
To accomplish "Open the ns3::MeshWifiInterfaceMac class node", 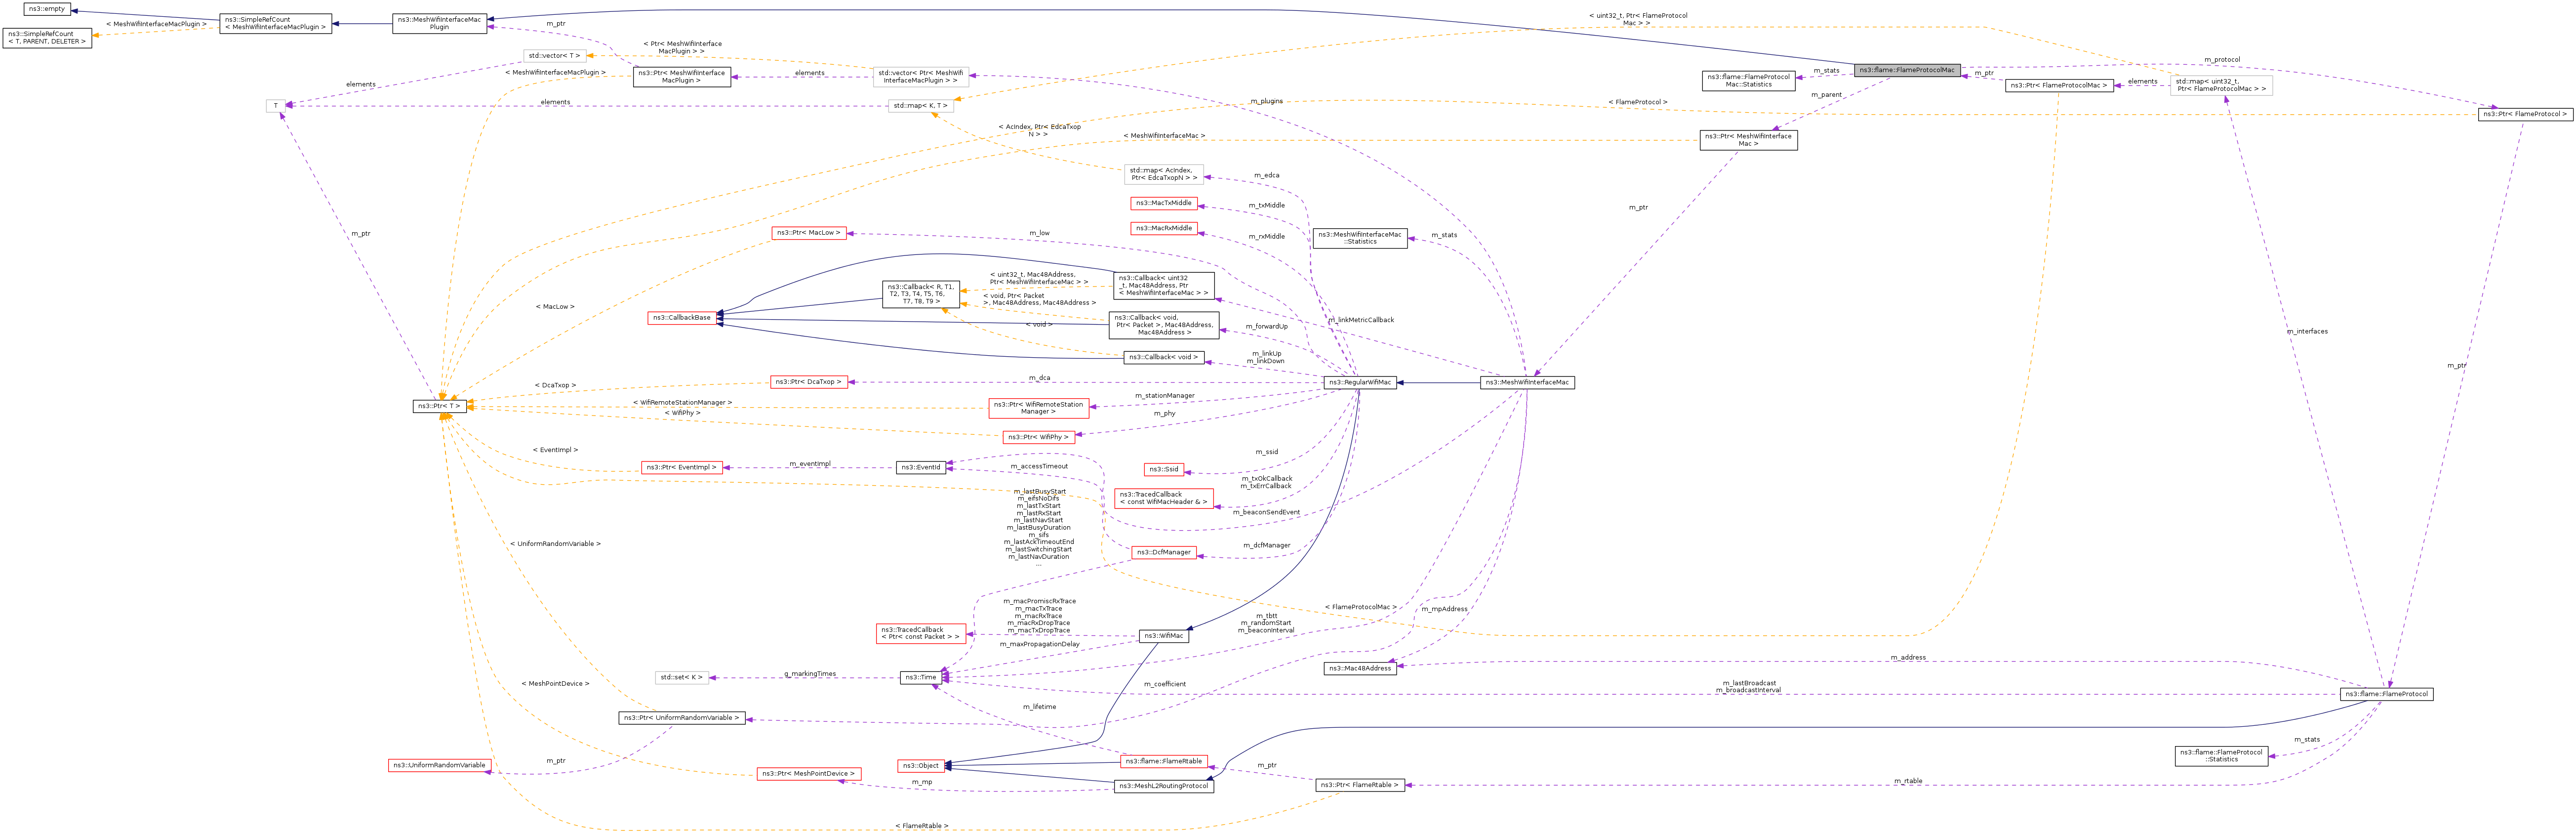I will pos(1527,382).
